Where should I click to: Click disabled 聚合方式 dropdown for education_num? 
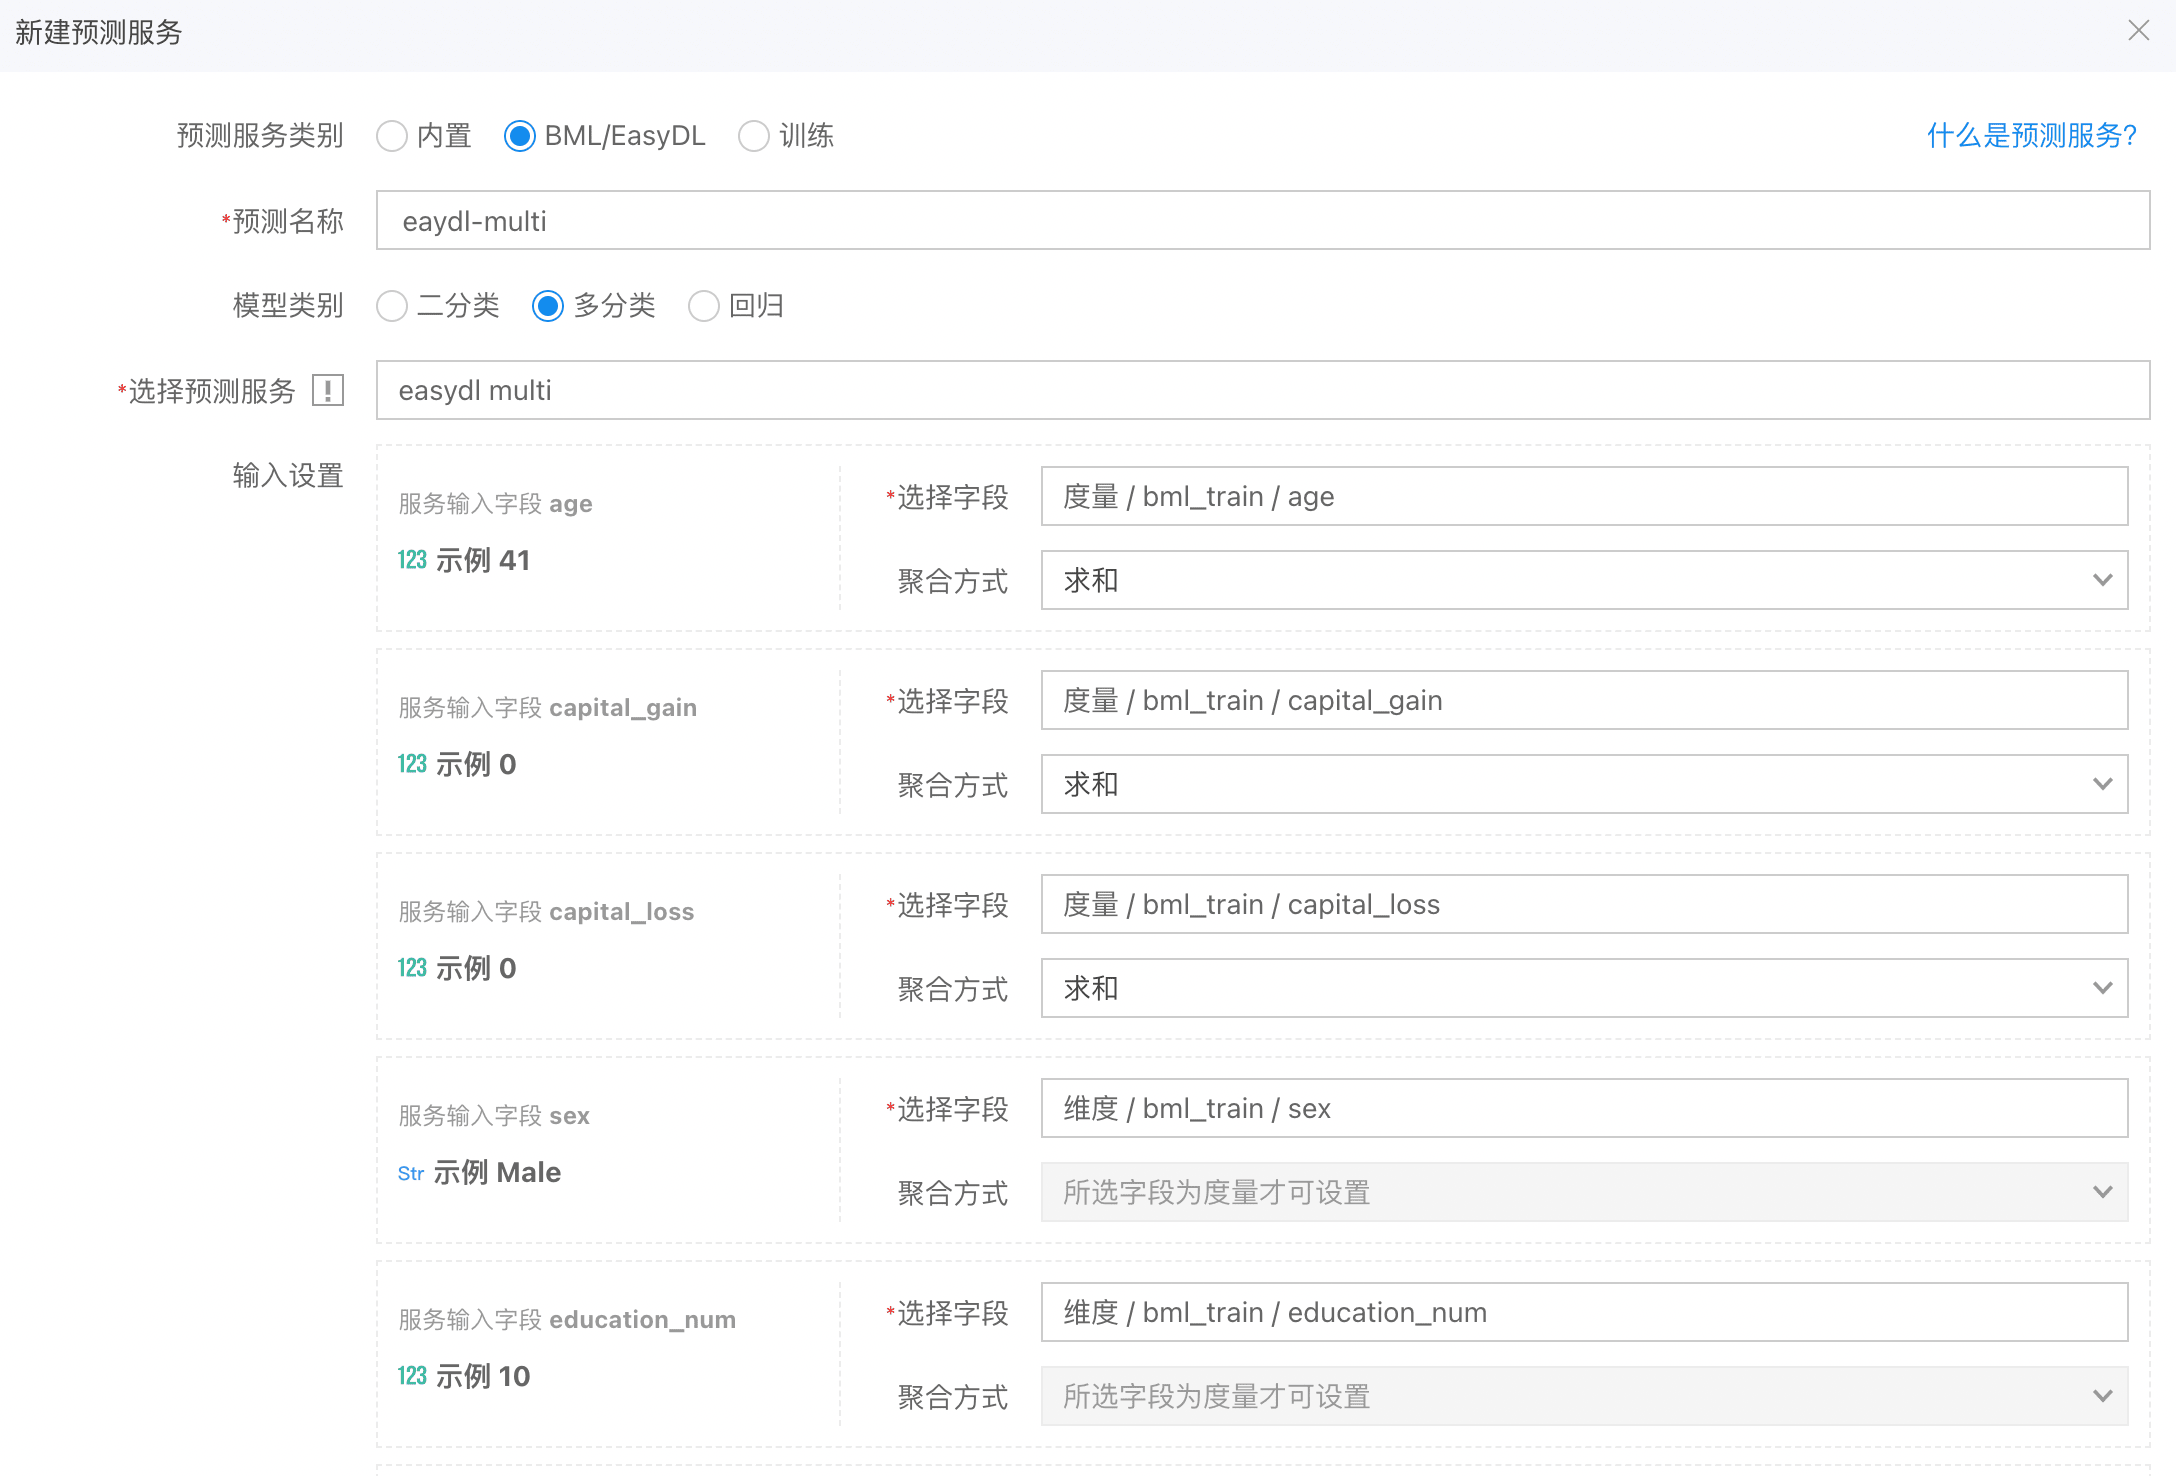[x=1584, y=1396]
